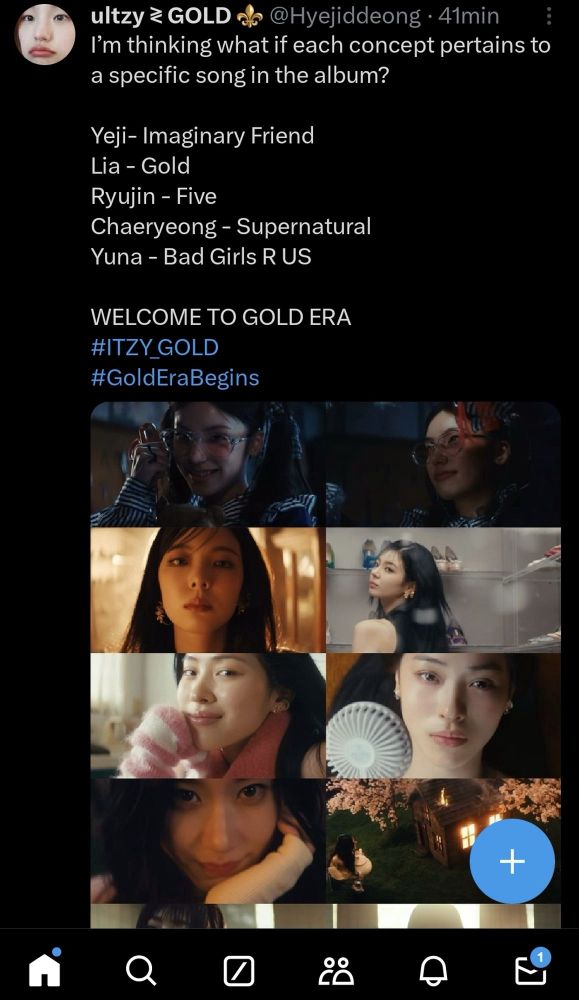This screenshot has width=579, height=1000.
Task: Open the photo with shoe shelves background
Action: click(x=444, y=590)
